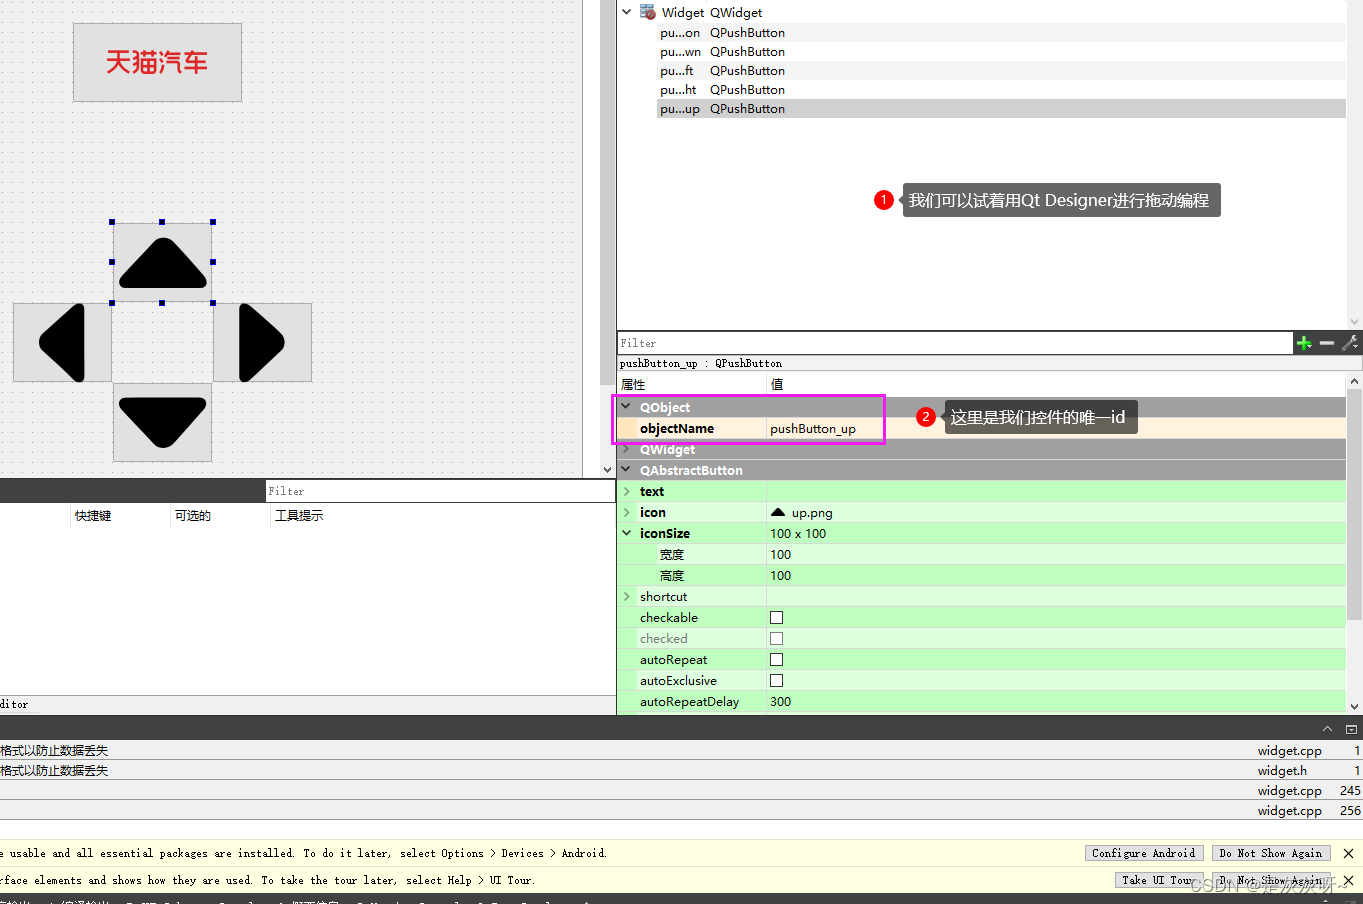The height and width of the screenshot is (904, 1363).
Task: Expand the QWidget property group
Action: (x=627, y=450)
